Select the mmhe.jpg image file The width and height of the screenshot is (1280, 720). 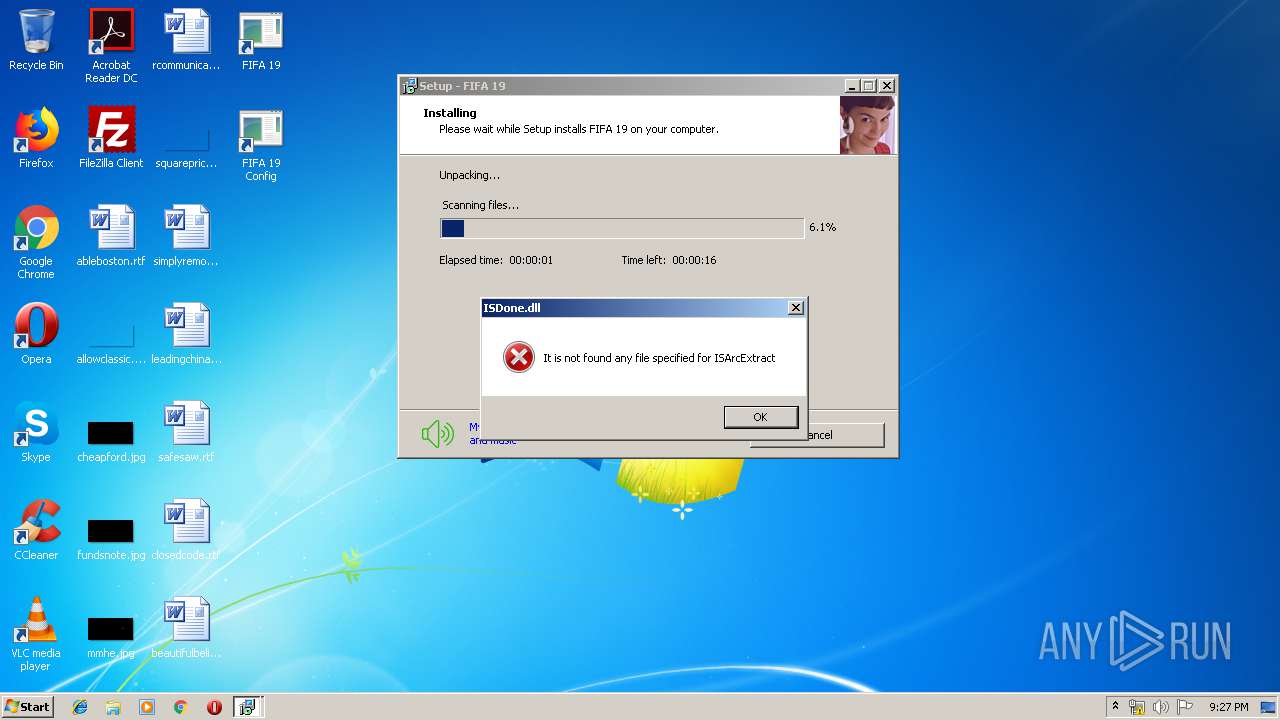click(111, 636)
